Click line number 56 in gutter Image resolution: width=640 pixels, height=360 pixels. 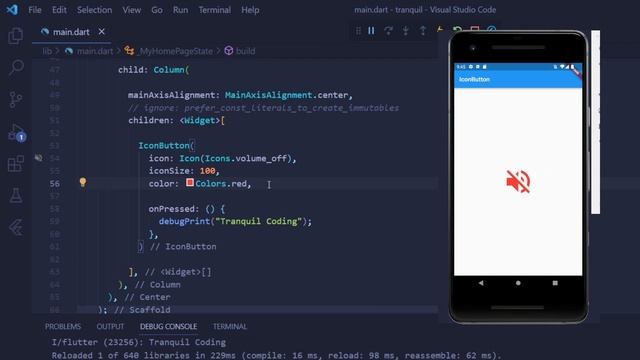pyautogui.click(x=55, y=184)
